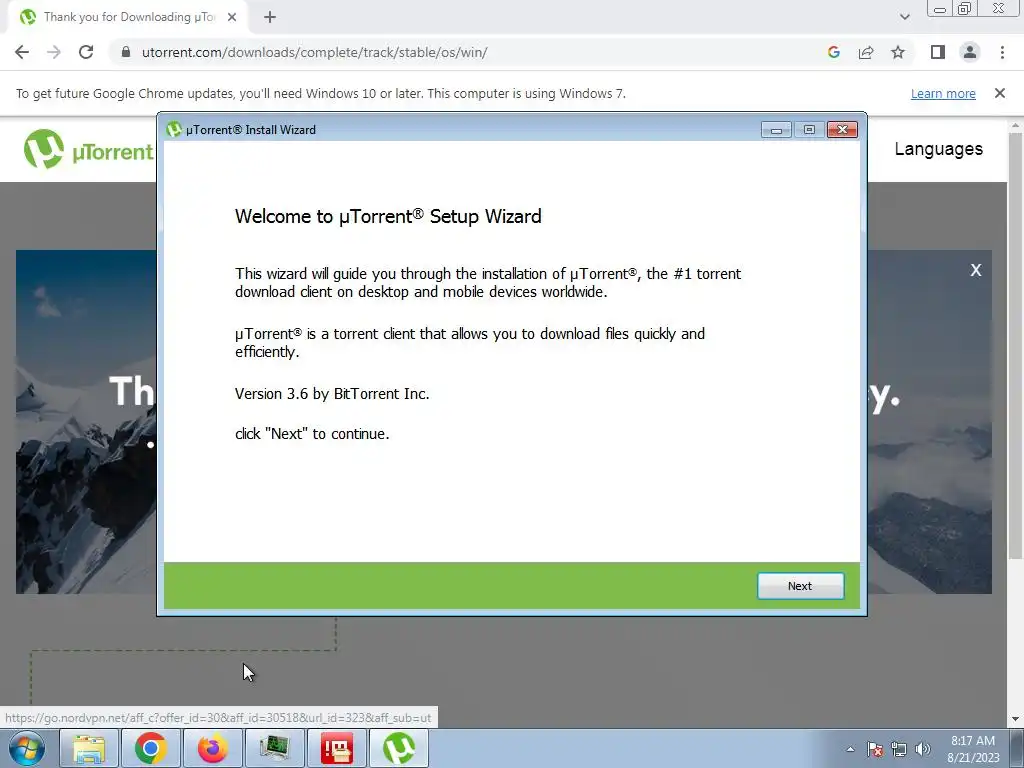Close the 'Thank you for Downloading' tab
The width and height of the screenshot is (1024, 768).
pyautogui.click(x=232, y=17)
